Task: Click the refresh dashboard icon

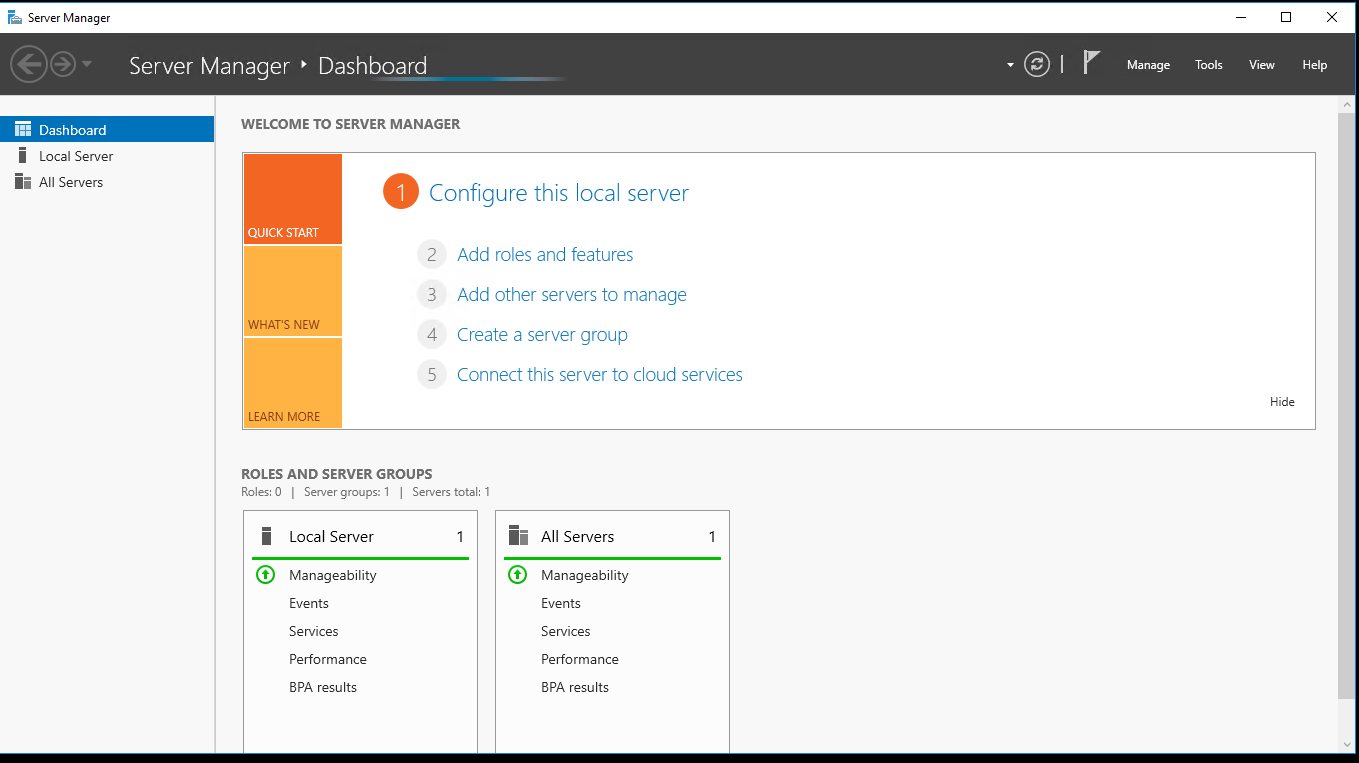Action: (1037, 65)
